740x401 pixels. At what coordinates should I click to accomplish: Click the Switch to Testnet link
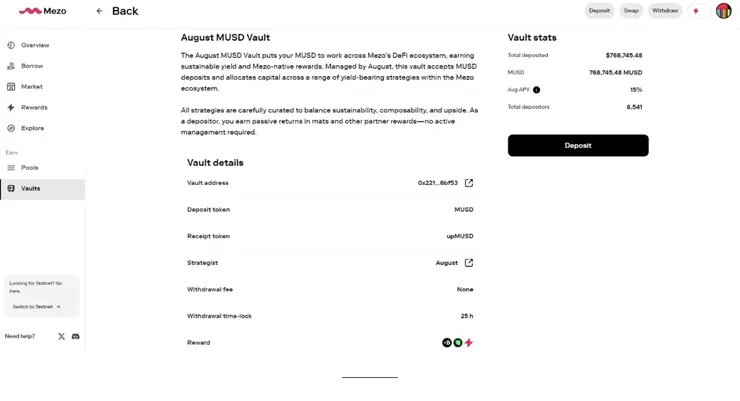point(37,307)
